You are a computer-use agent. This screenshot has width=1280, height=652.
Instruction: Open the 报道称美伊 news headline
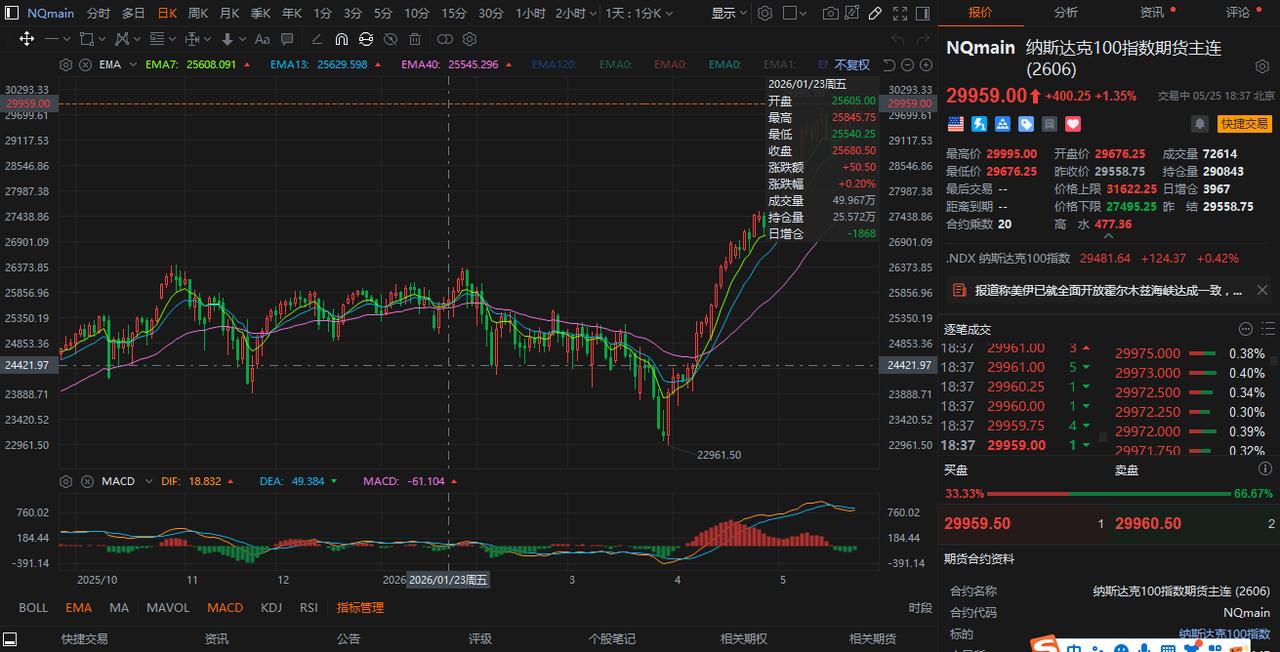coord(1107,290)
